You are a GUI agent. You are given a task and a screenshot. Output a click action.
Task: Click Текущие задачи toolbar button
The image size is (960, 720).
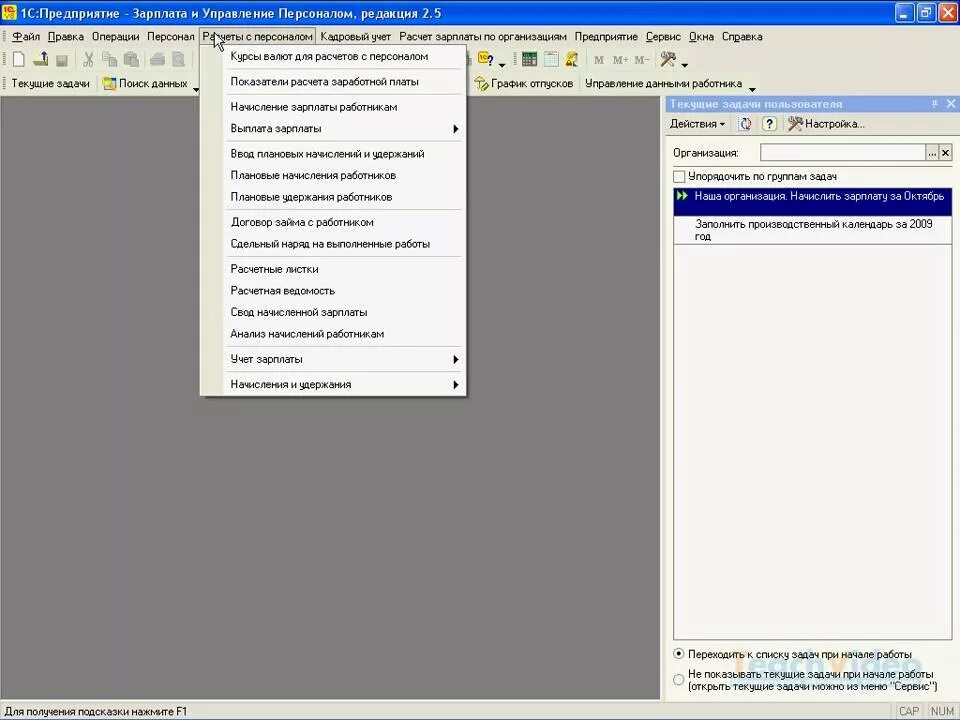tap(50, 84)
